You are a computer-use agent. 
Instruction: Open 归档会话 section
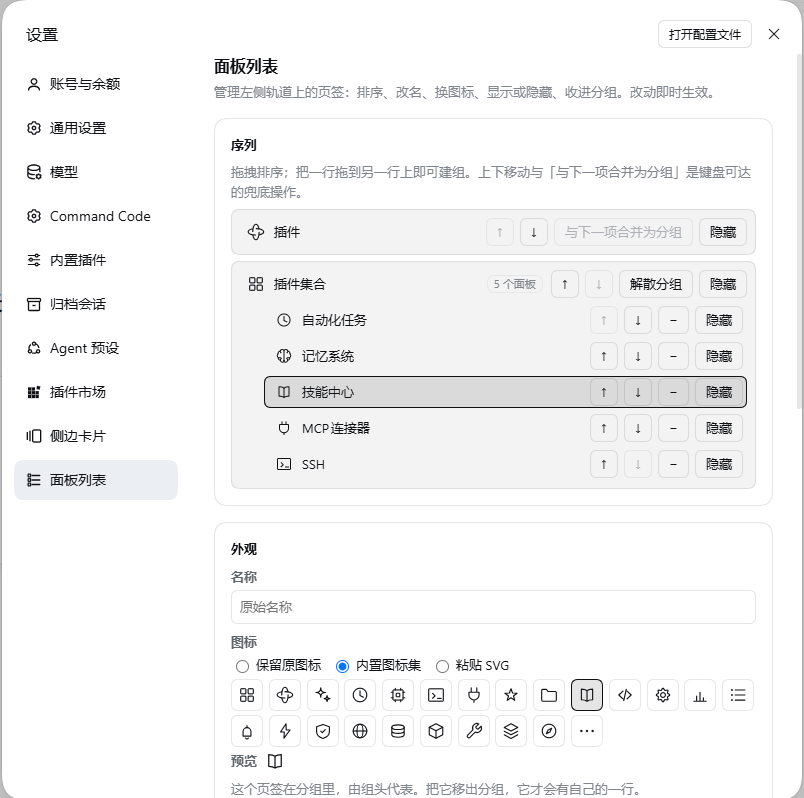[96, 304]
